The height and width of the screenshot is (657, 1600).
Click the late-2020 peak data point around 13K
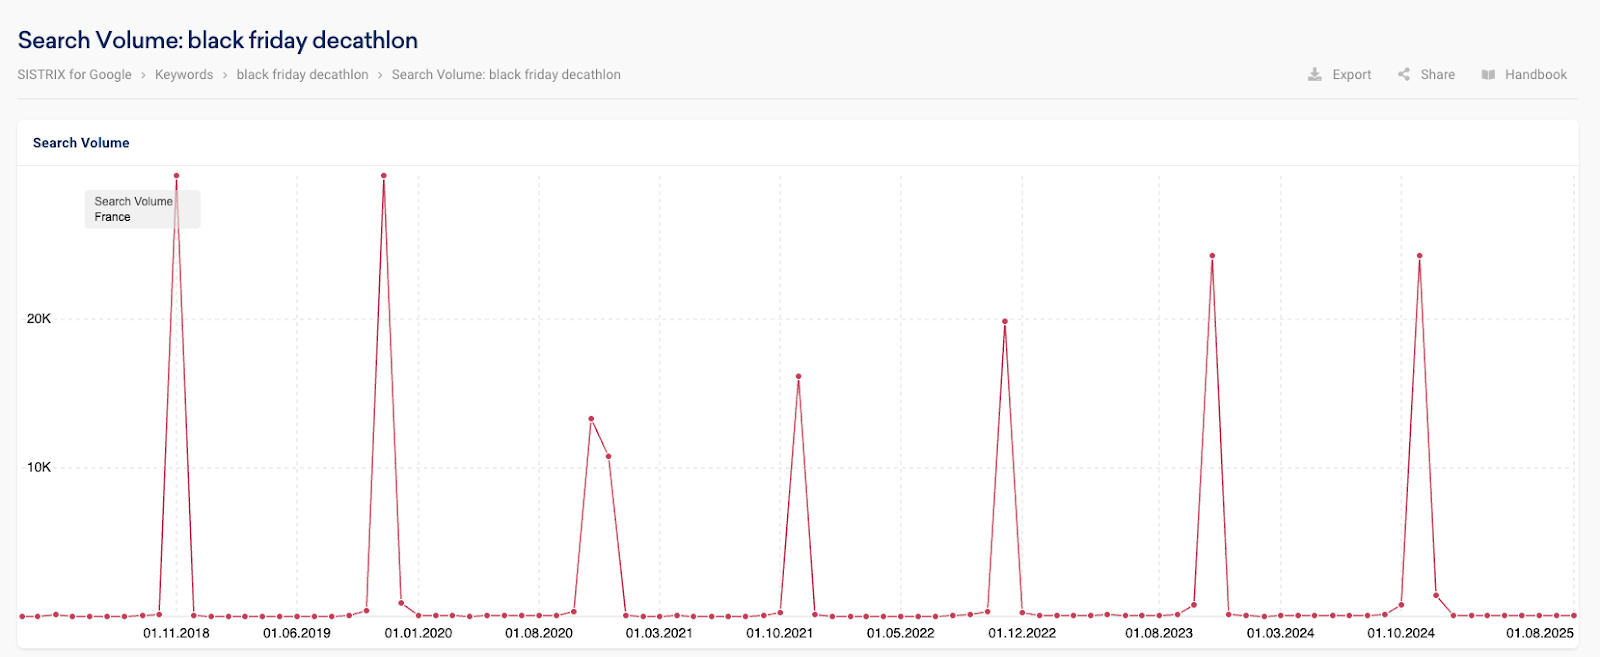591,419
